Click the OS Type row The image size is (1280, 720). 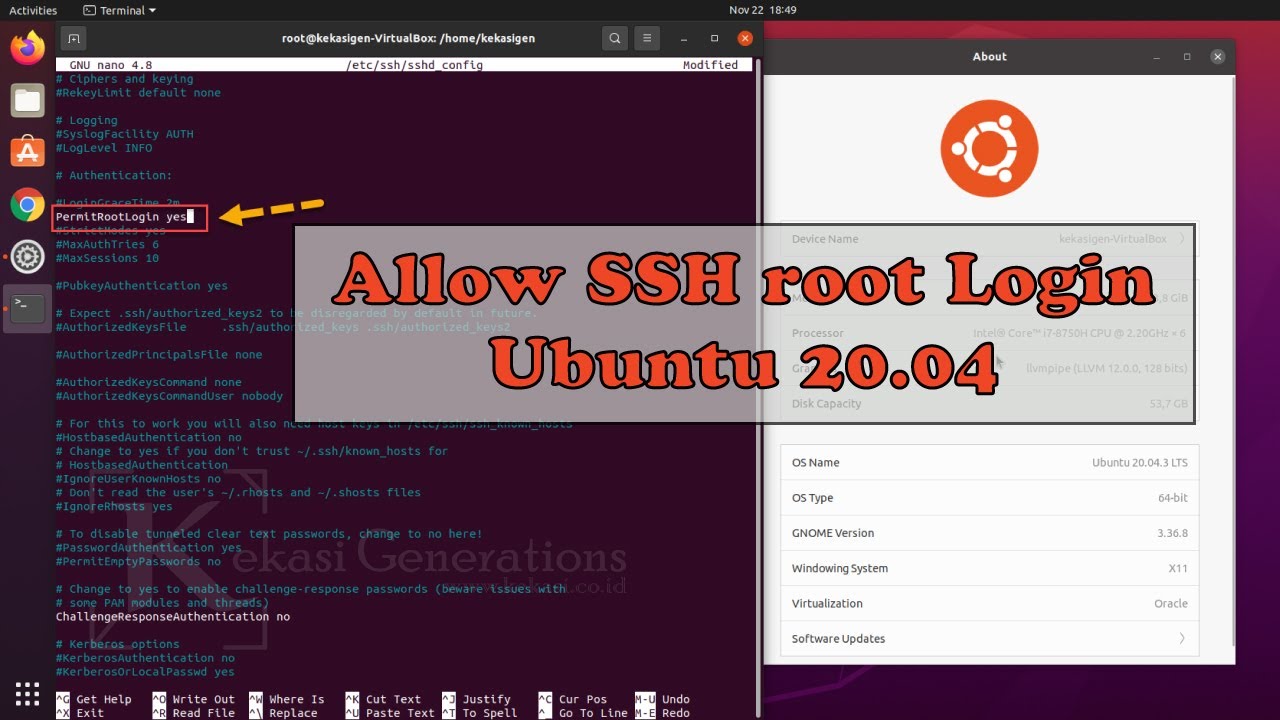(989, 497)
